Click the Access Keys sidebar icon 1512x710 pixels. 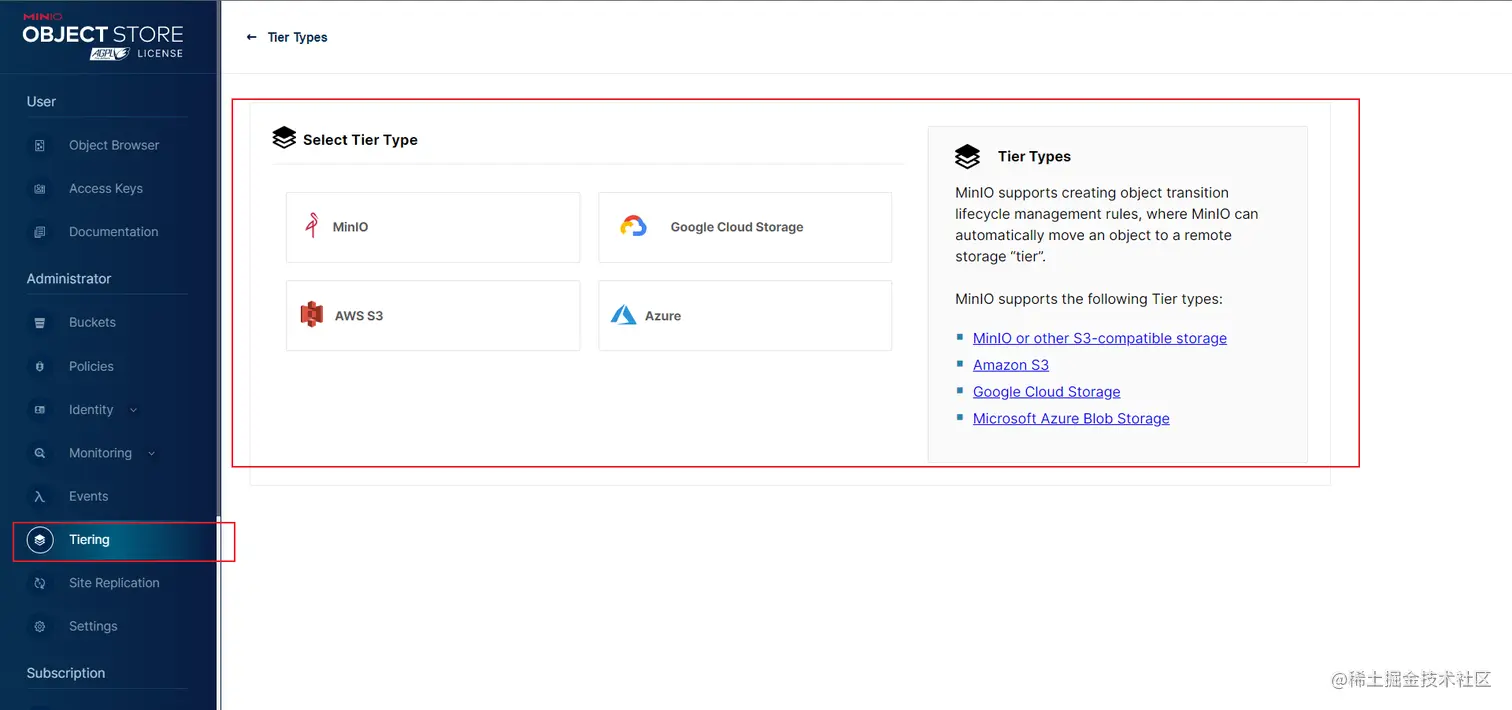coord(40,188)
